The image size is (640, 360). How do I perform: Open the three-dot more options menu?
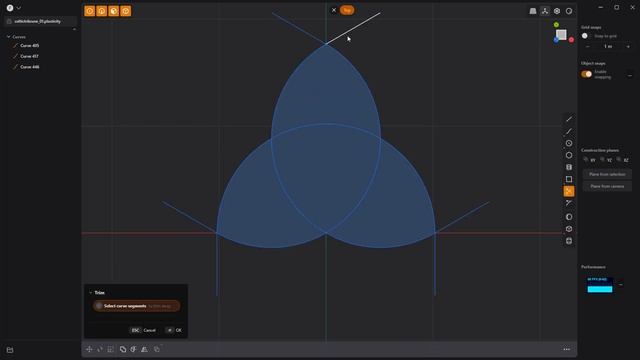(567, 349)
